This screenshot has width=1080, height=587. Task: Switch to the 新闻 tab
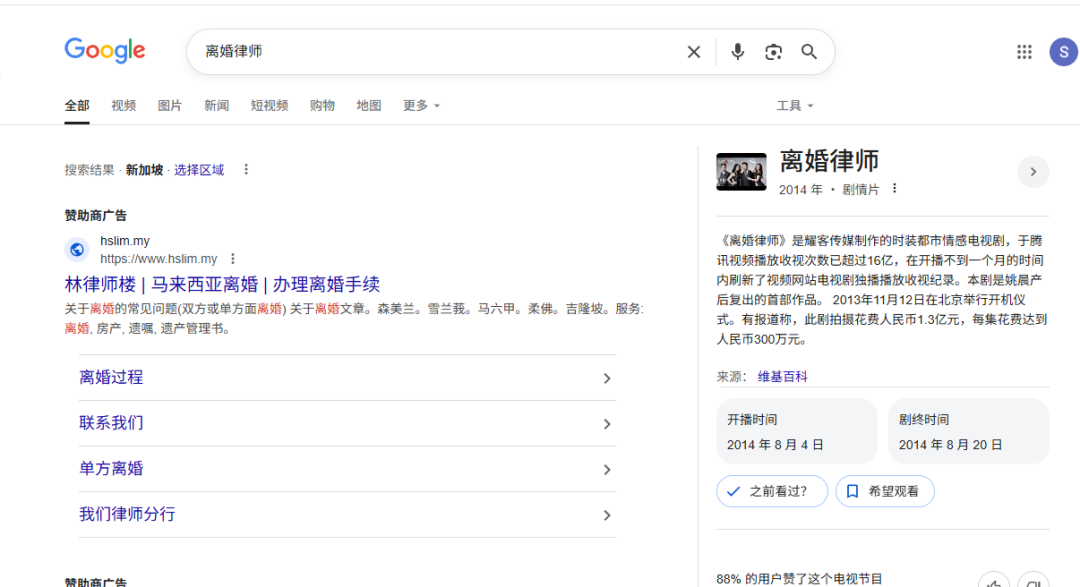[216, 105]
